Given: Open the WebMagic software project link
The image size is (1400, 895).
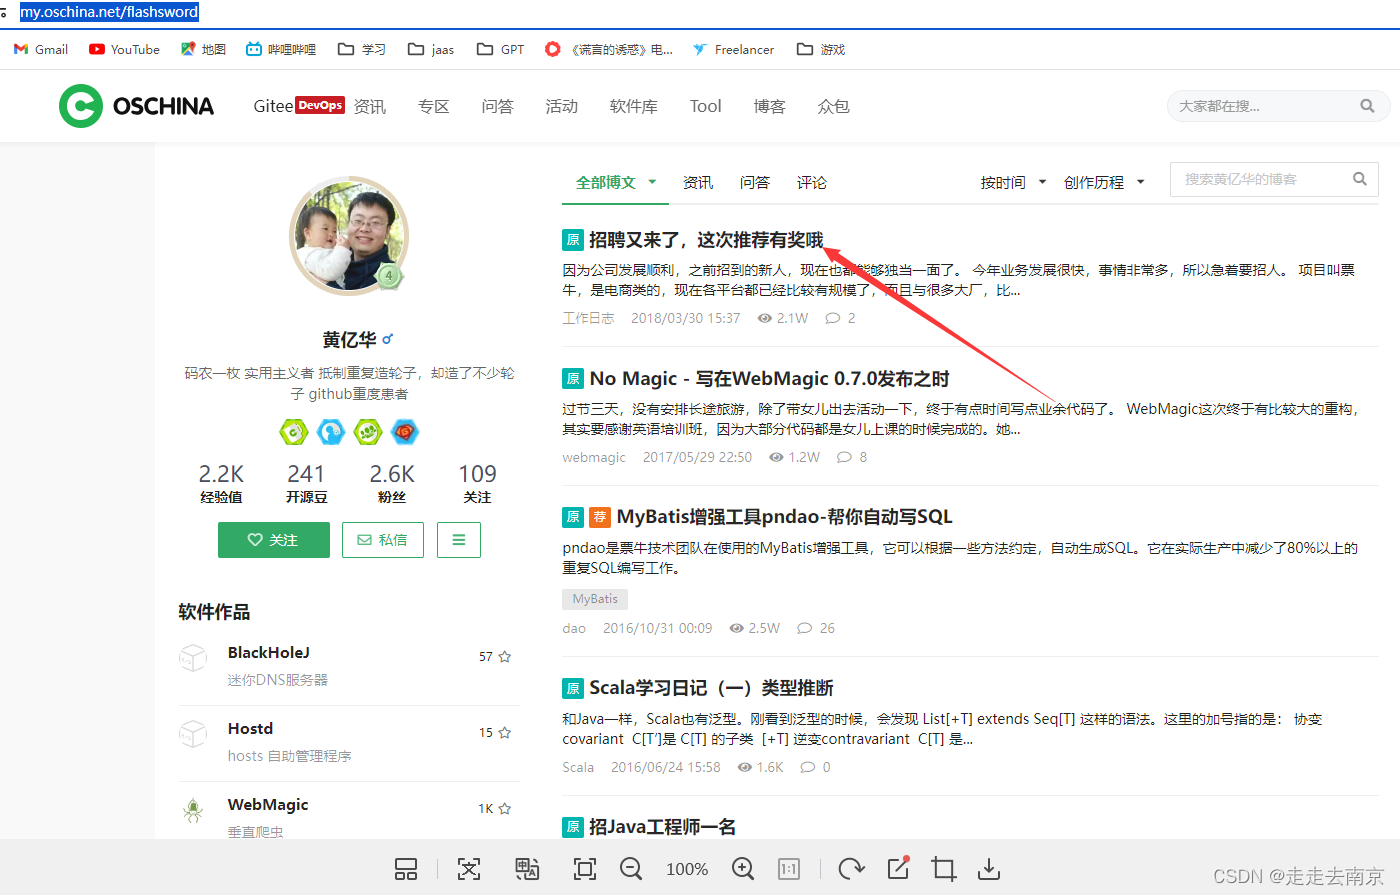Looking at the screenshot, I should pos(267,804).
